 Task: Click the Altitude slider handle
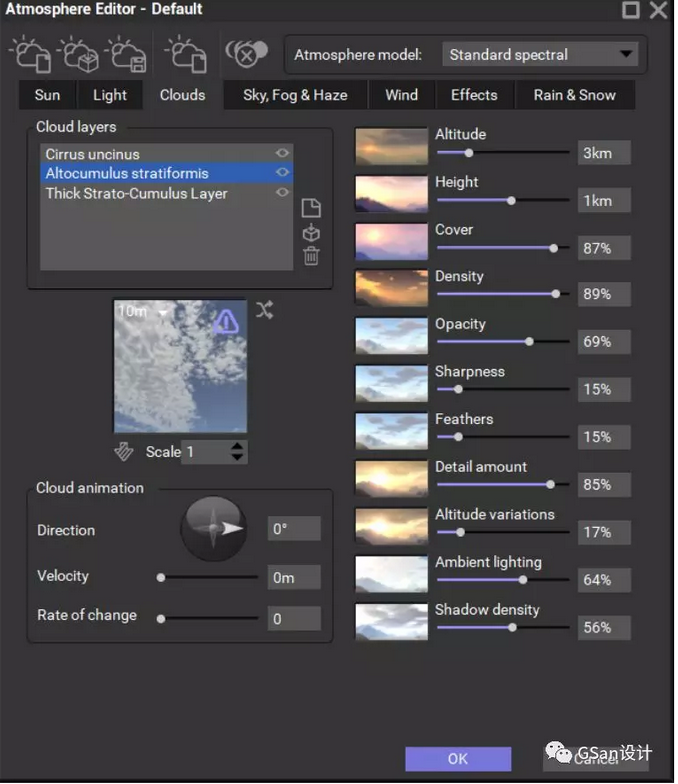point(468,153)
